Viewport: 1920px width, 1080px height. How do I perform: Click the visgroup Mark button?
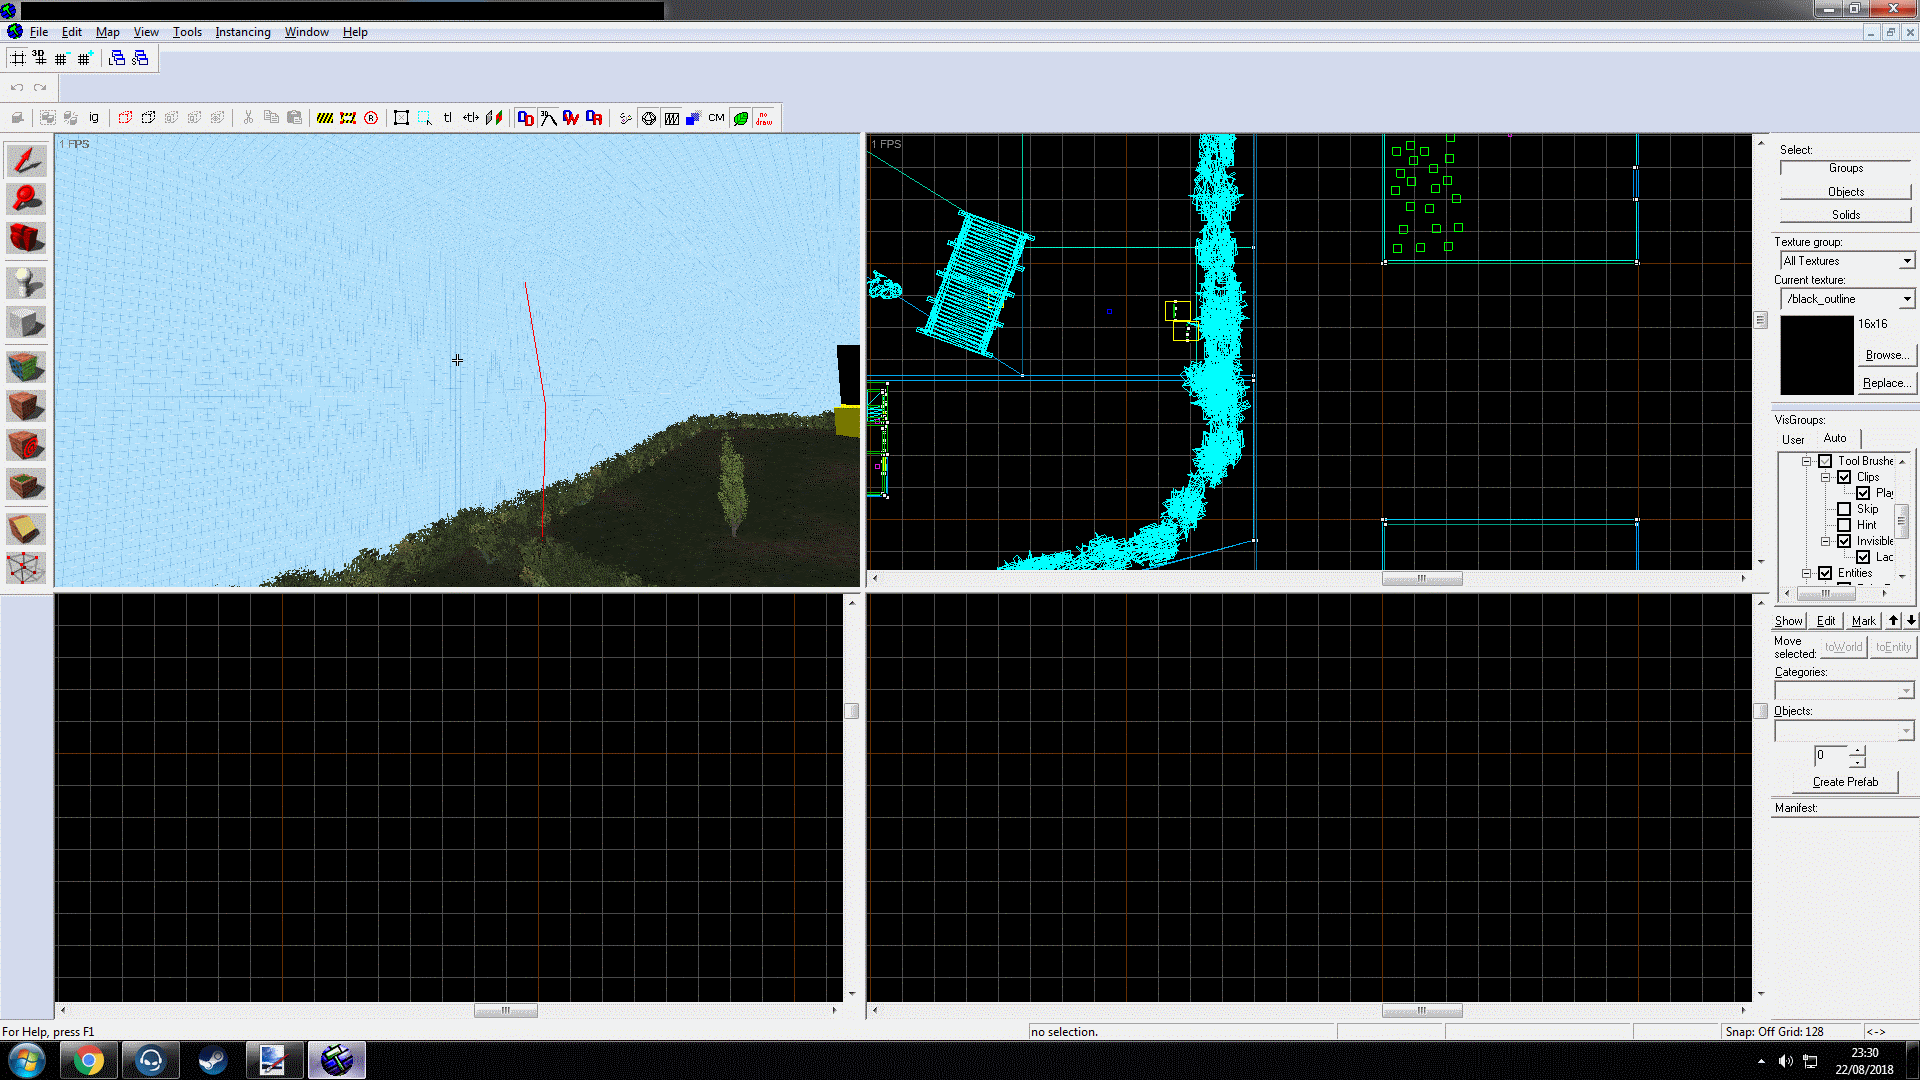click(1863, 621)
